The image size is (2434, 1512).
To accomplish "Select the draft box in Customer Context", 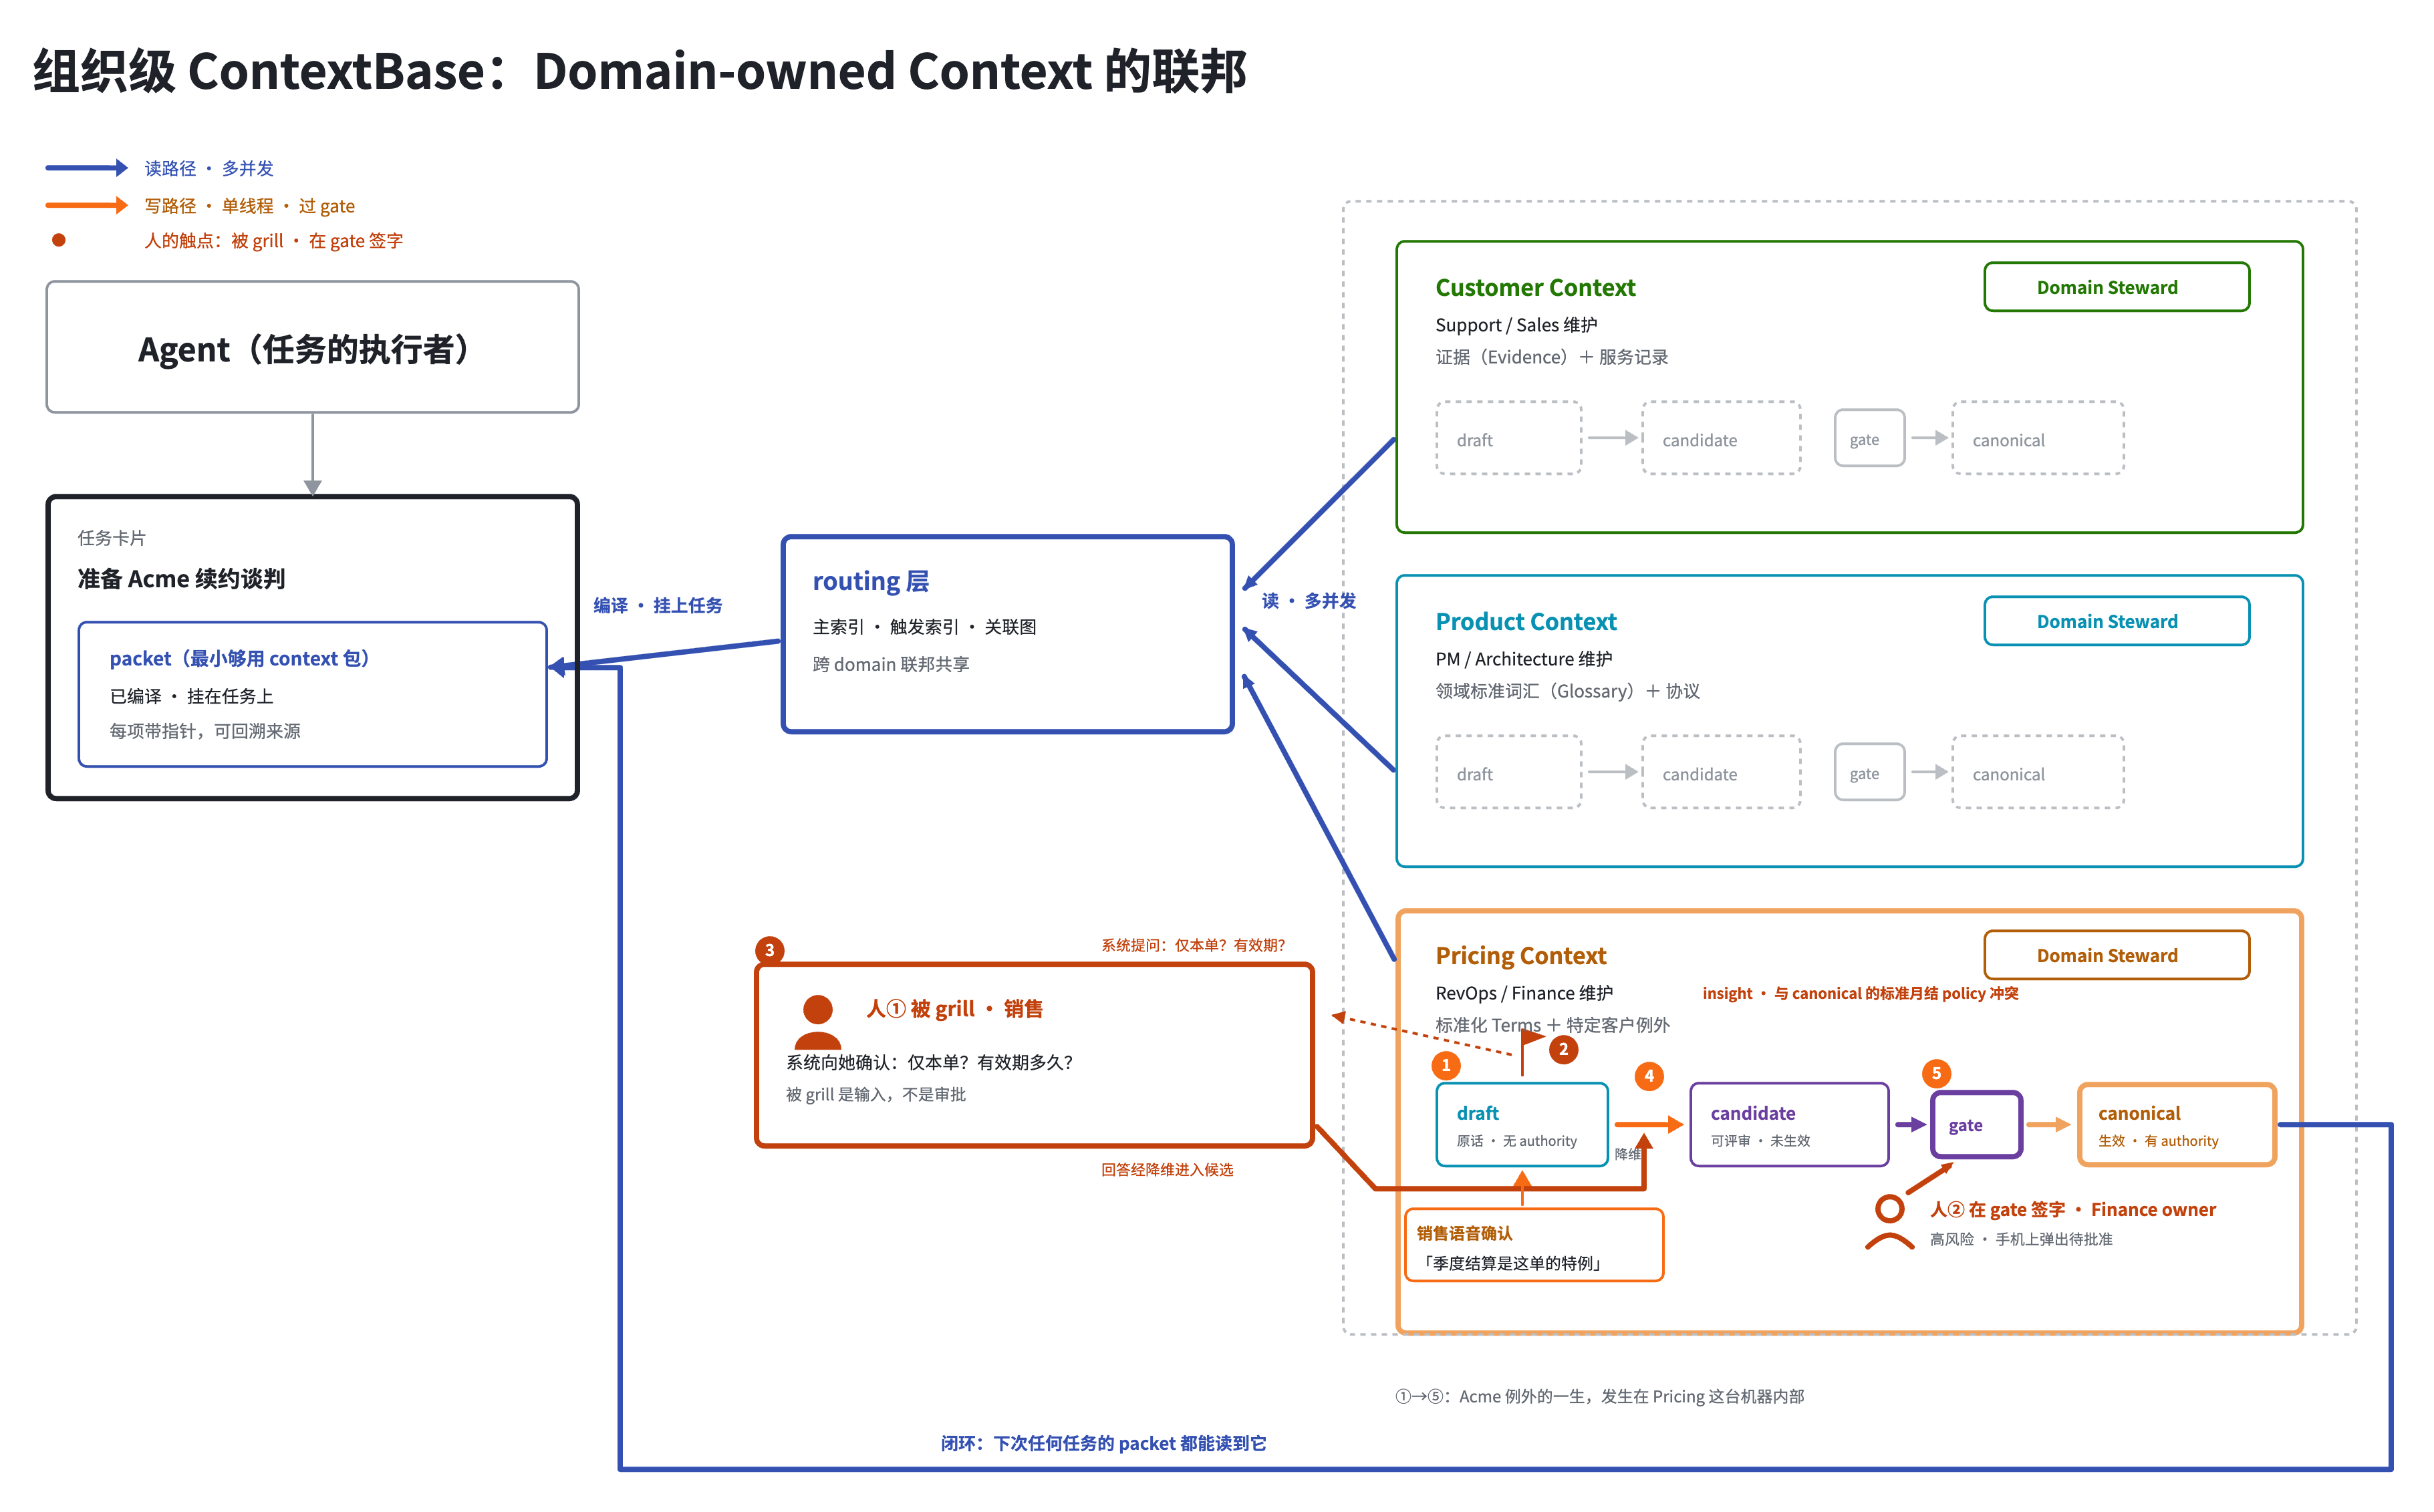I will 1508,438.
